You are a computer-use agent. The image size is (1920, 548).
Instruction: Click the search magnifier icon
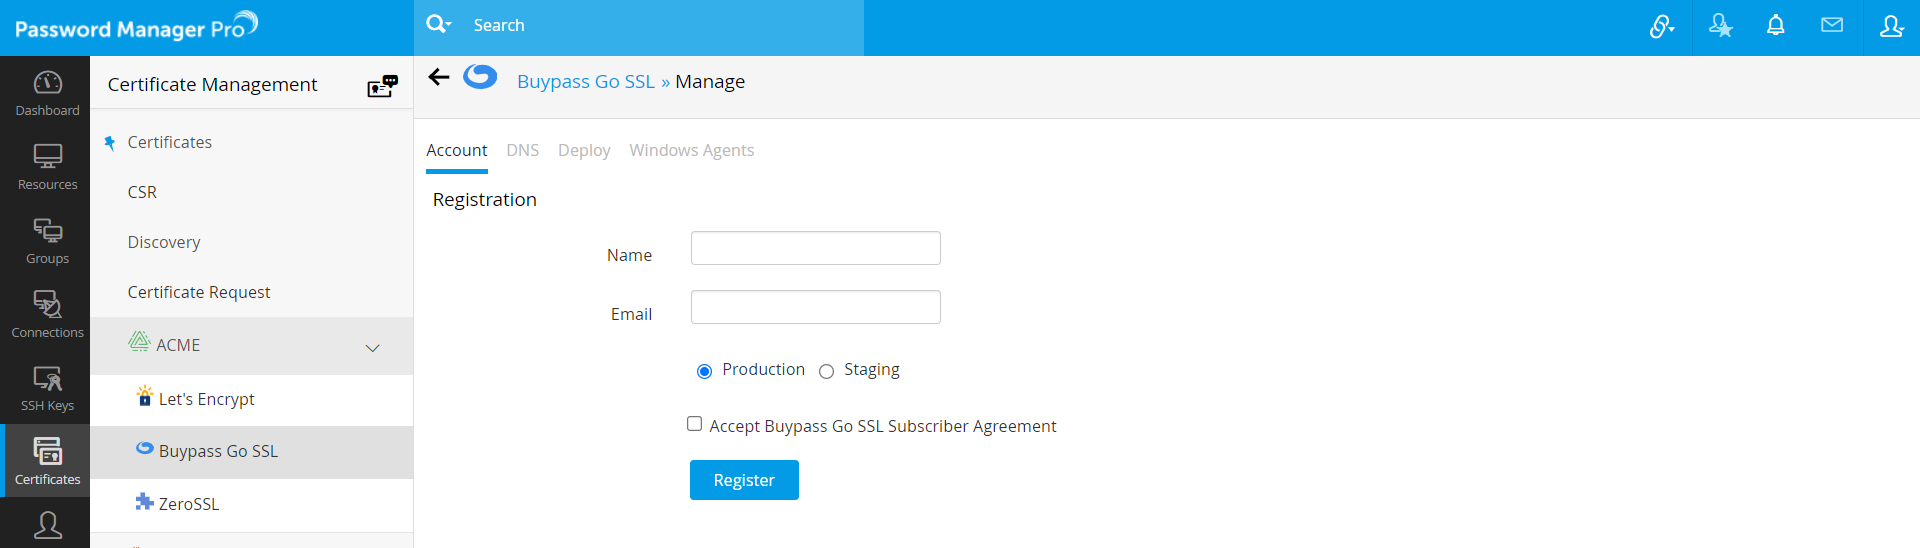click(438, 24)
